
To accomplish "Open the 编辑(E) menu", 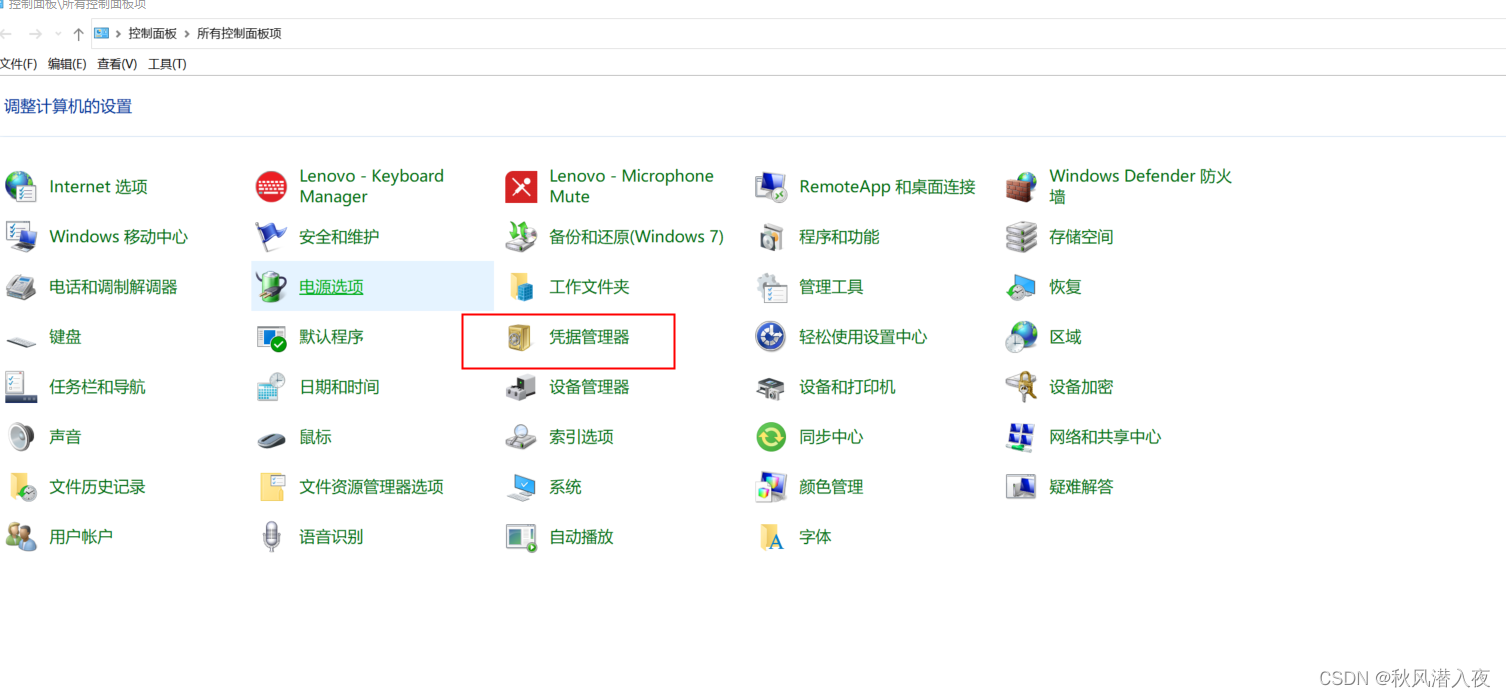I will click(67, 64).
